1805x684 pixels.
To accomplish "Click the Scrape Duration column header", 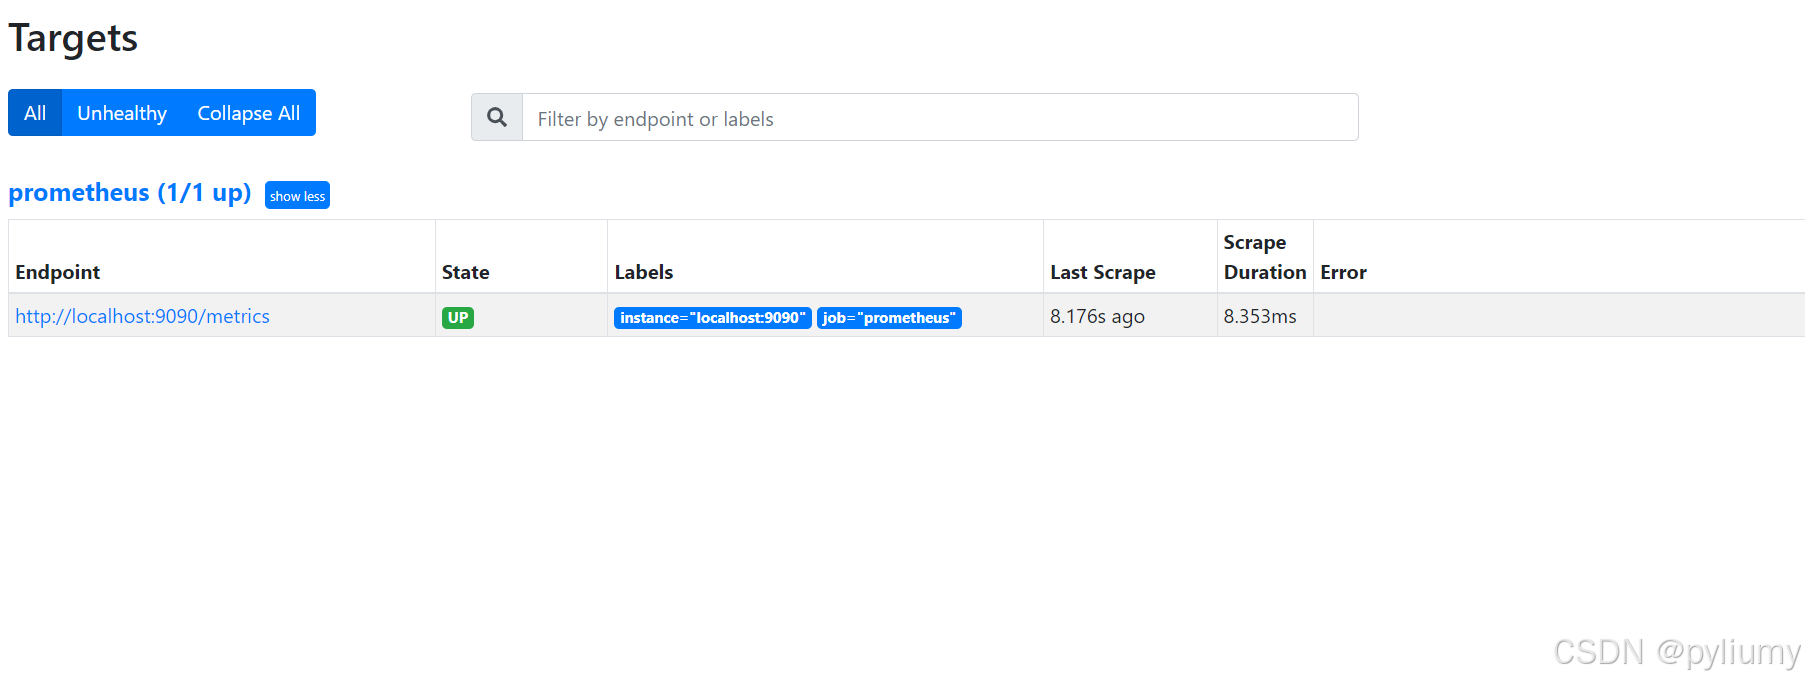I will 1265,257.
